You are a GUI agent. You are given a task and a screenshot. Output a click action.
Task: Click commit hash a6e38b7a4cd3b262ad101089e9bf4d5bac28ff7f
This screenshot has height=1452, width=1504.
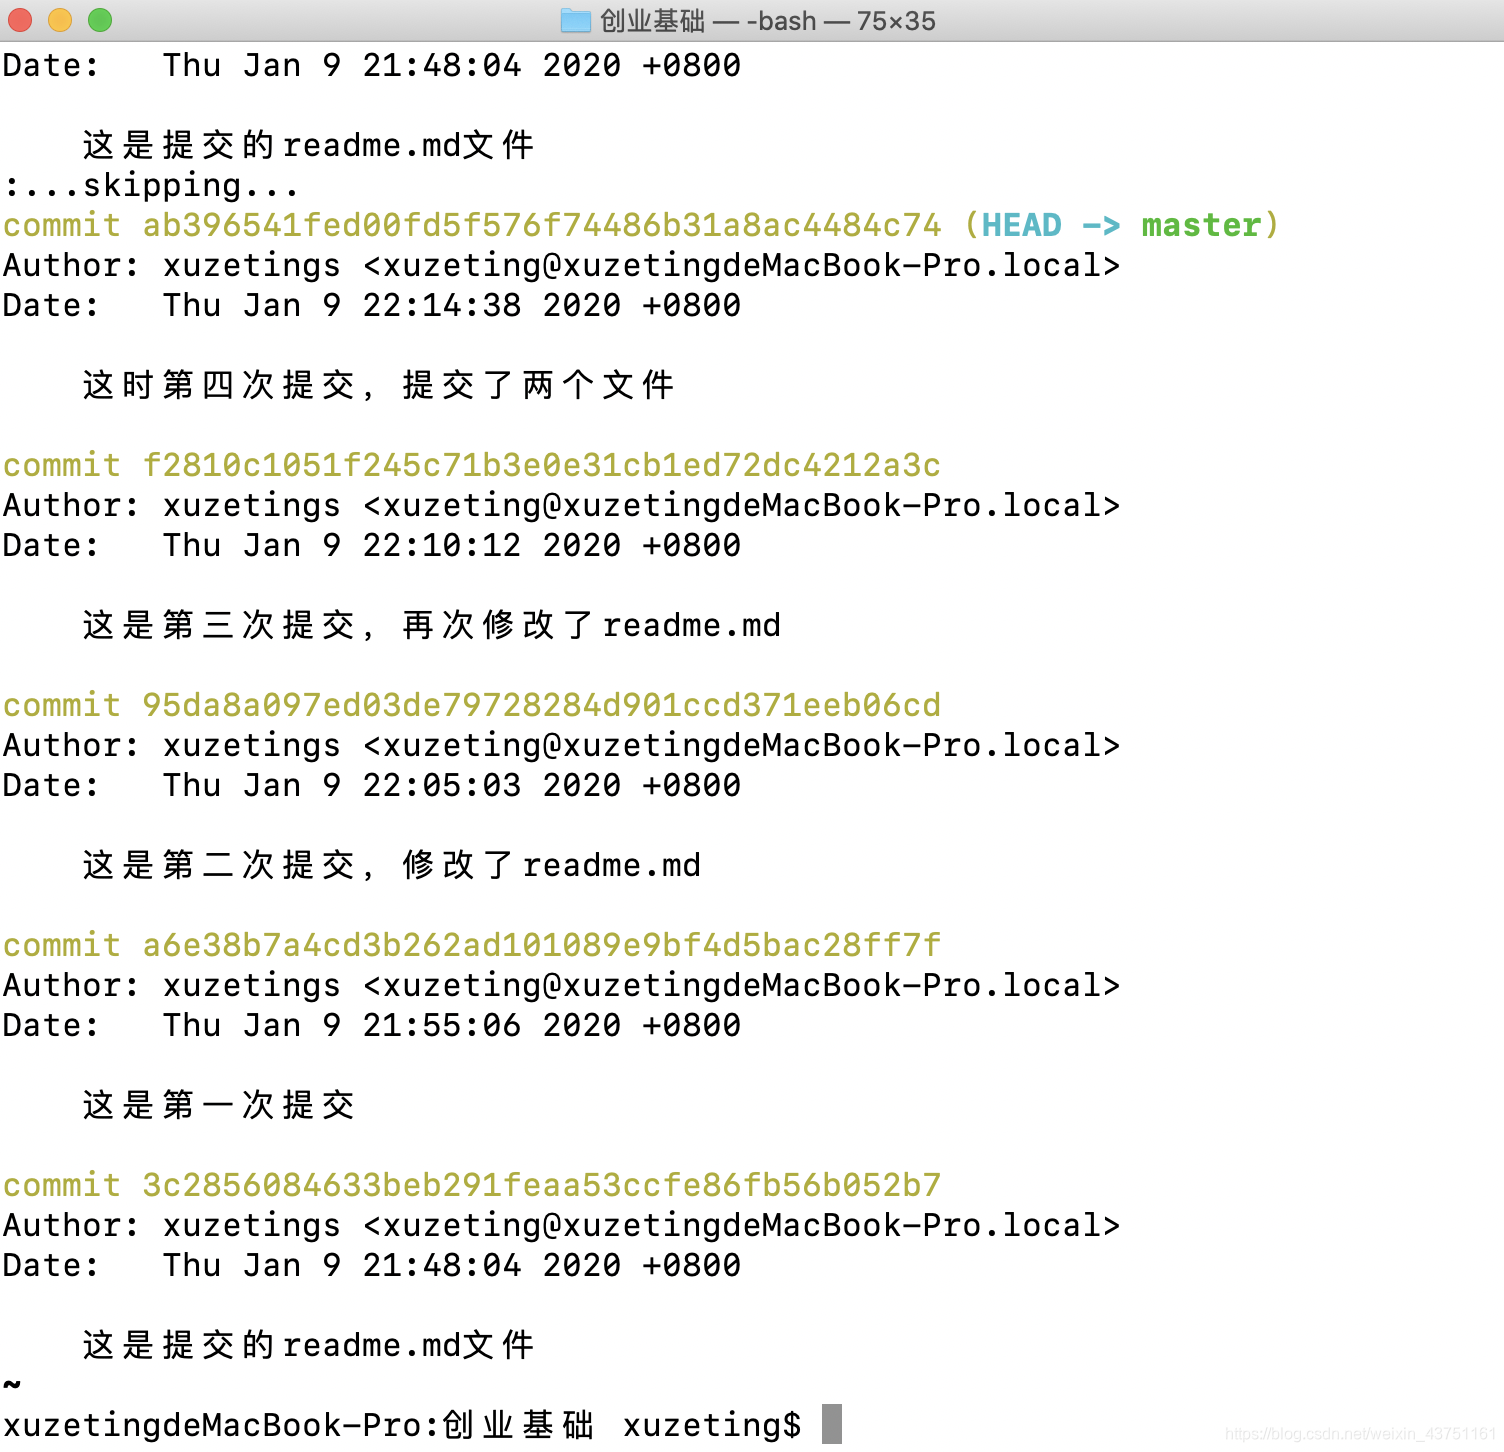pos(541,945)
